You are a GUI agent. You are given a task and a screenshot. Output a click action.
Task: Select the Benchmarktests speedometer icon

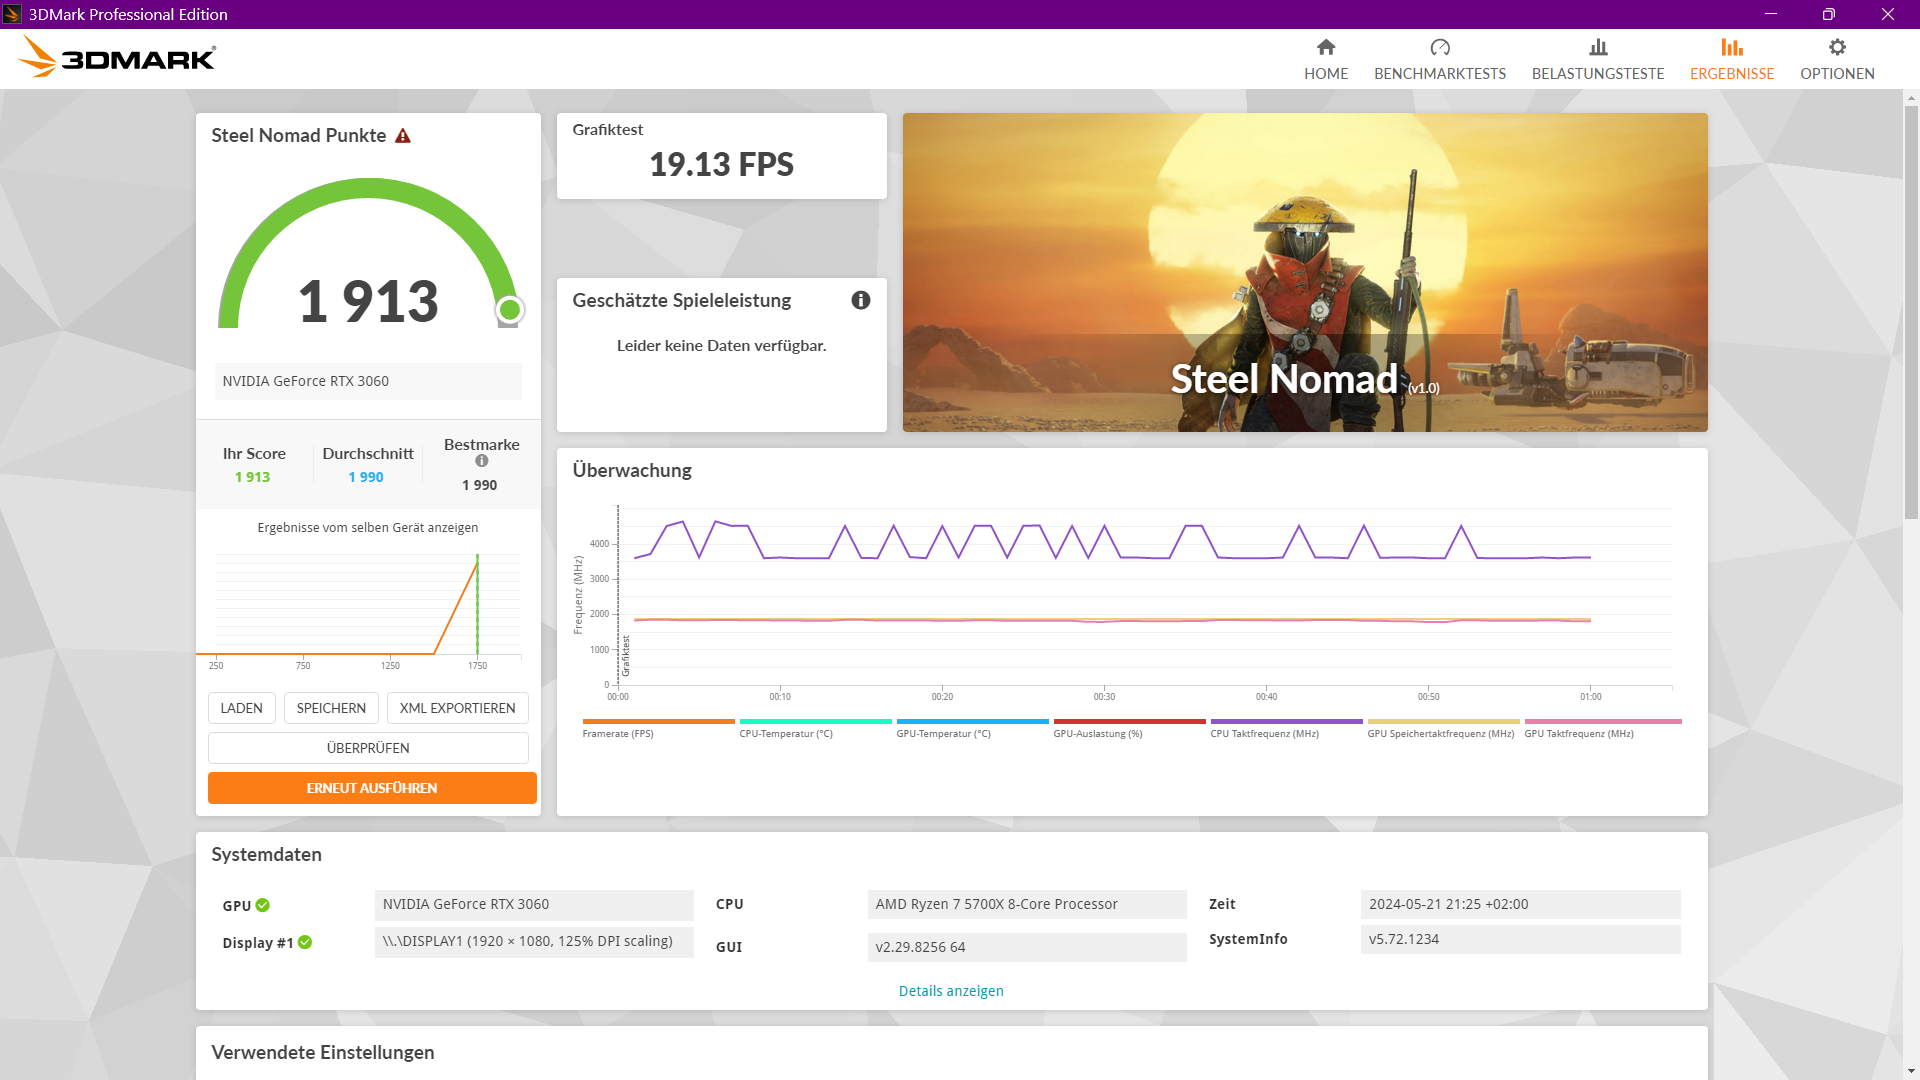click(x=1440, y=47)
